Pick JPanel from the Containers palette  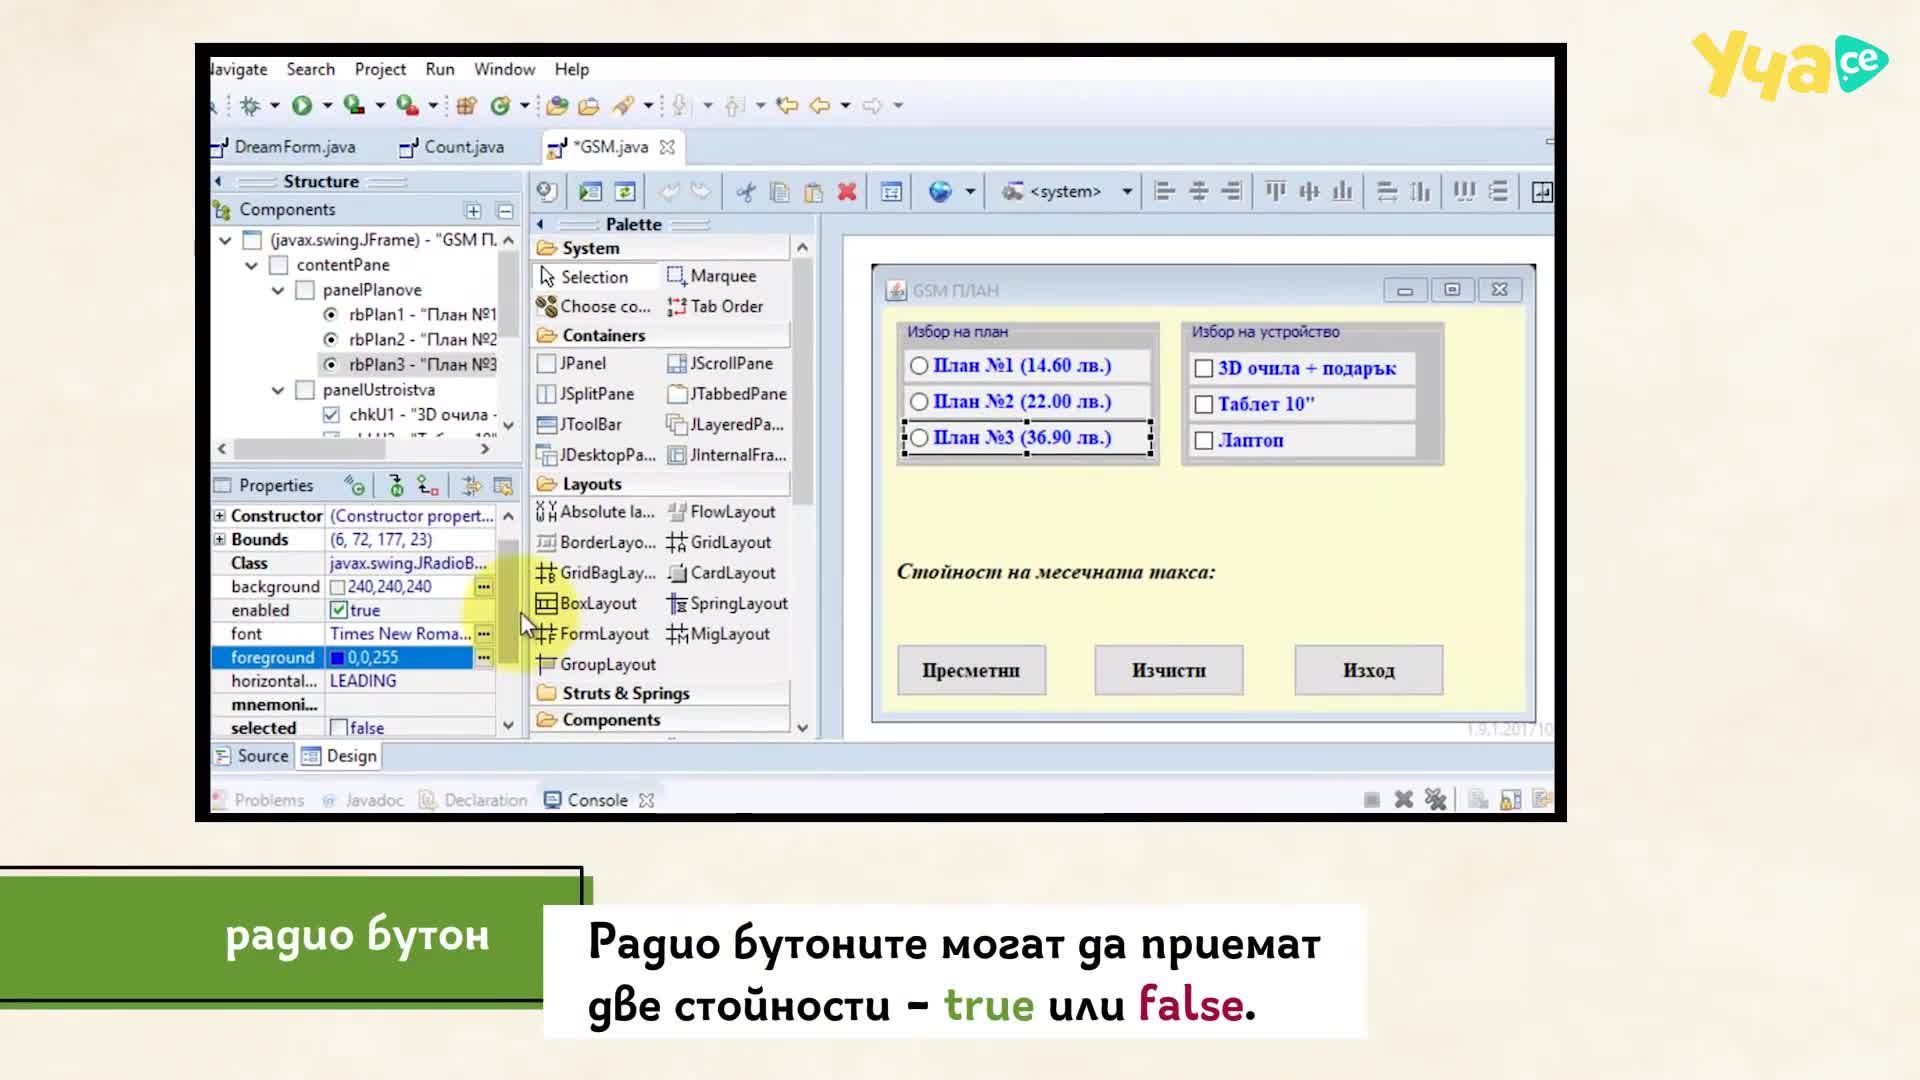pos(572,363)
